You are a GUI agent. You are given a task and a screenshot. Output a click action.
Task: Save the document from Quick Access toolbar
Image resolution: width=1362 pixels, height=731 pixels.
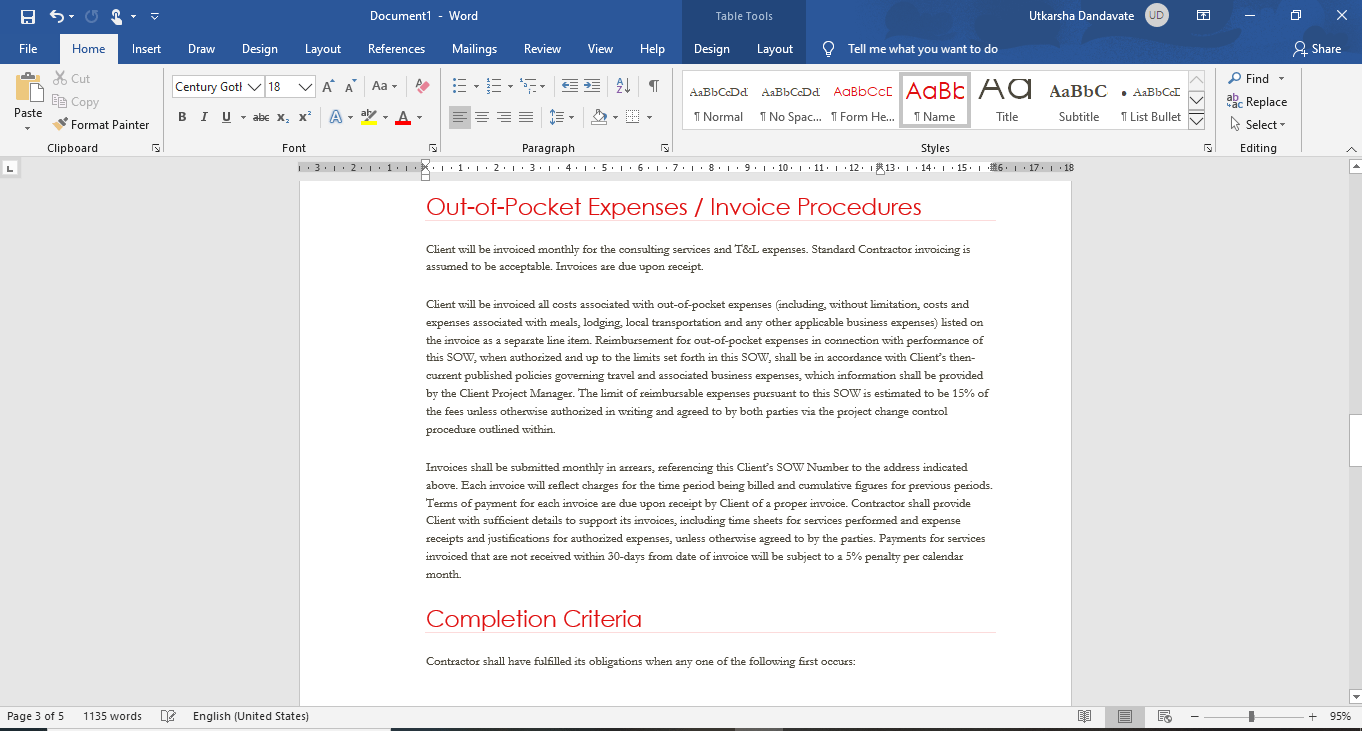[x=27, y=16]
